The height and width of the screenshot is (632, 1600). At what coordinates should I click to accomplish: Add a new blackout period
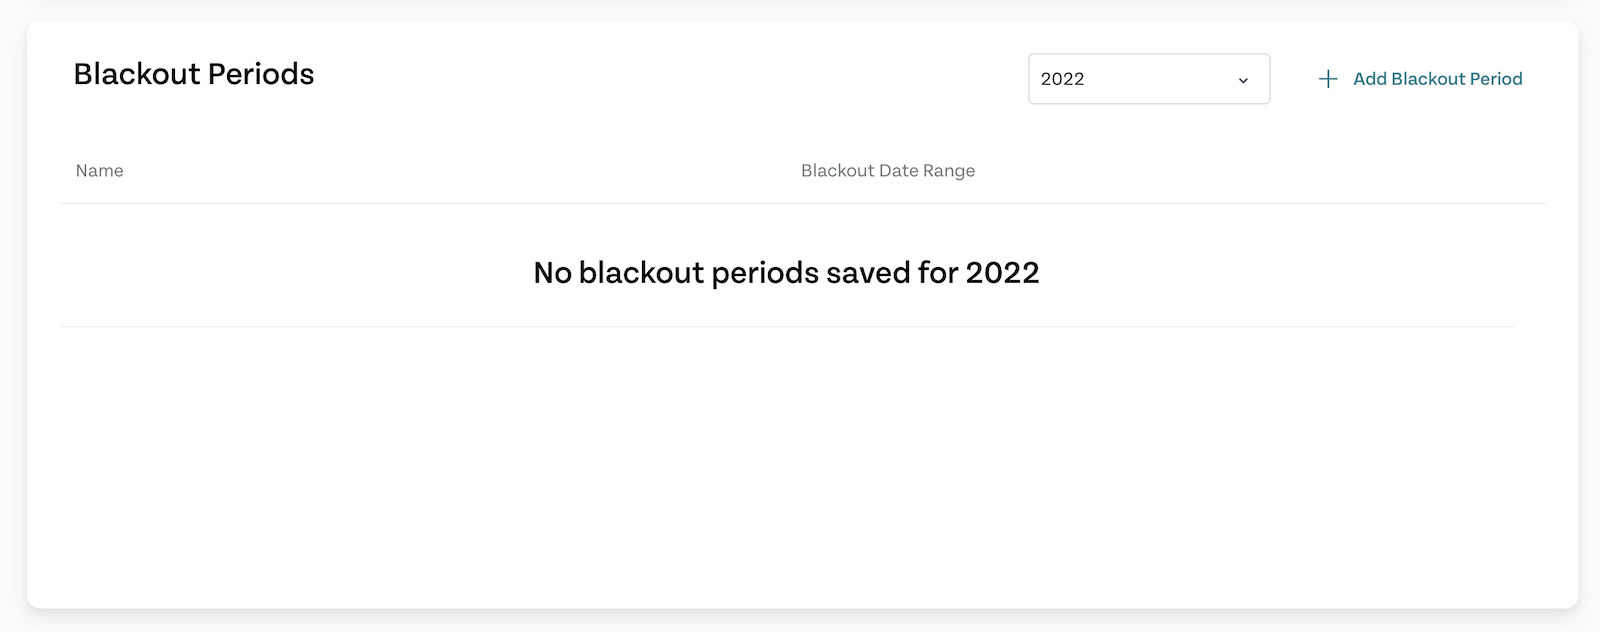(x=1420, y=79)
